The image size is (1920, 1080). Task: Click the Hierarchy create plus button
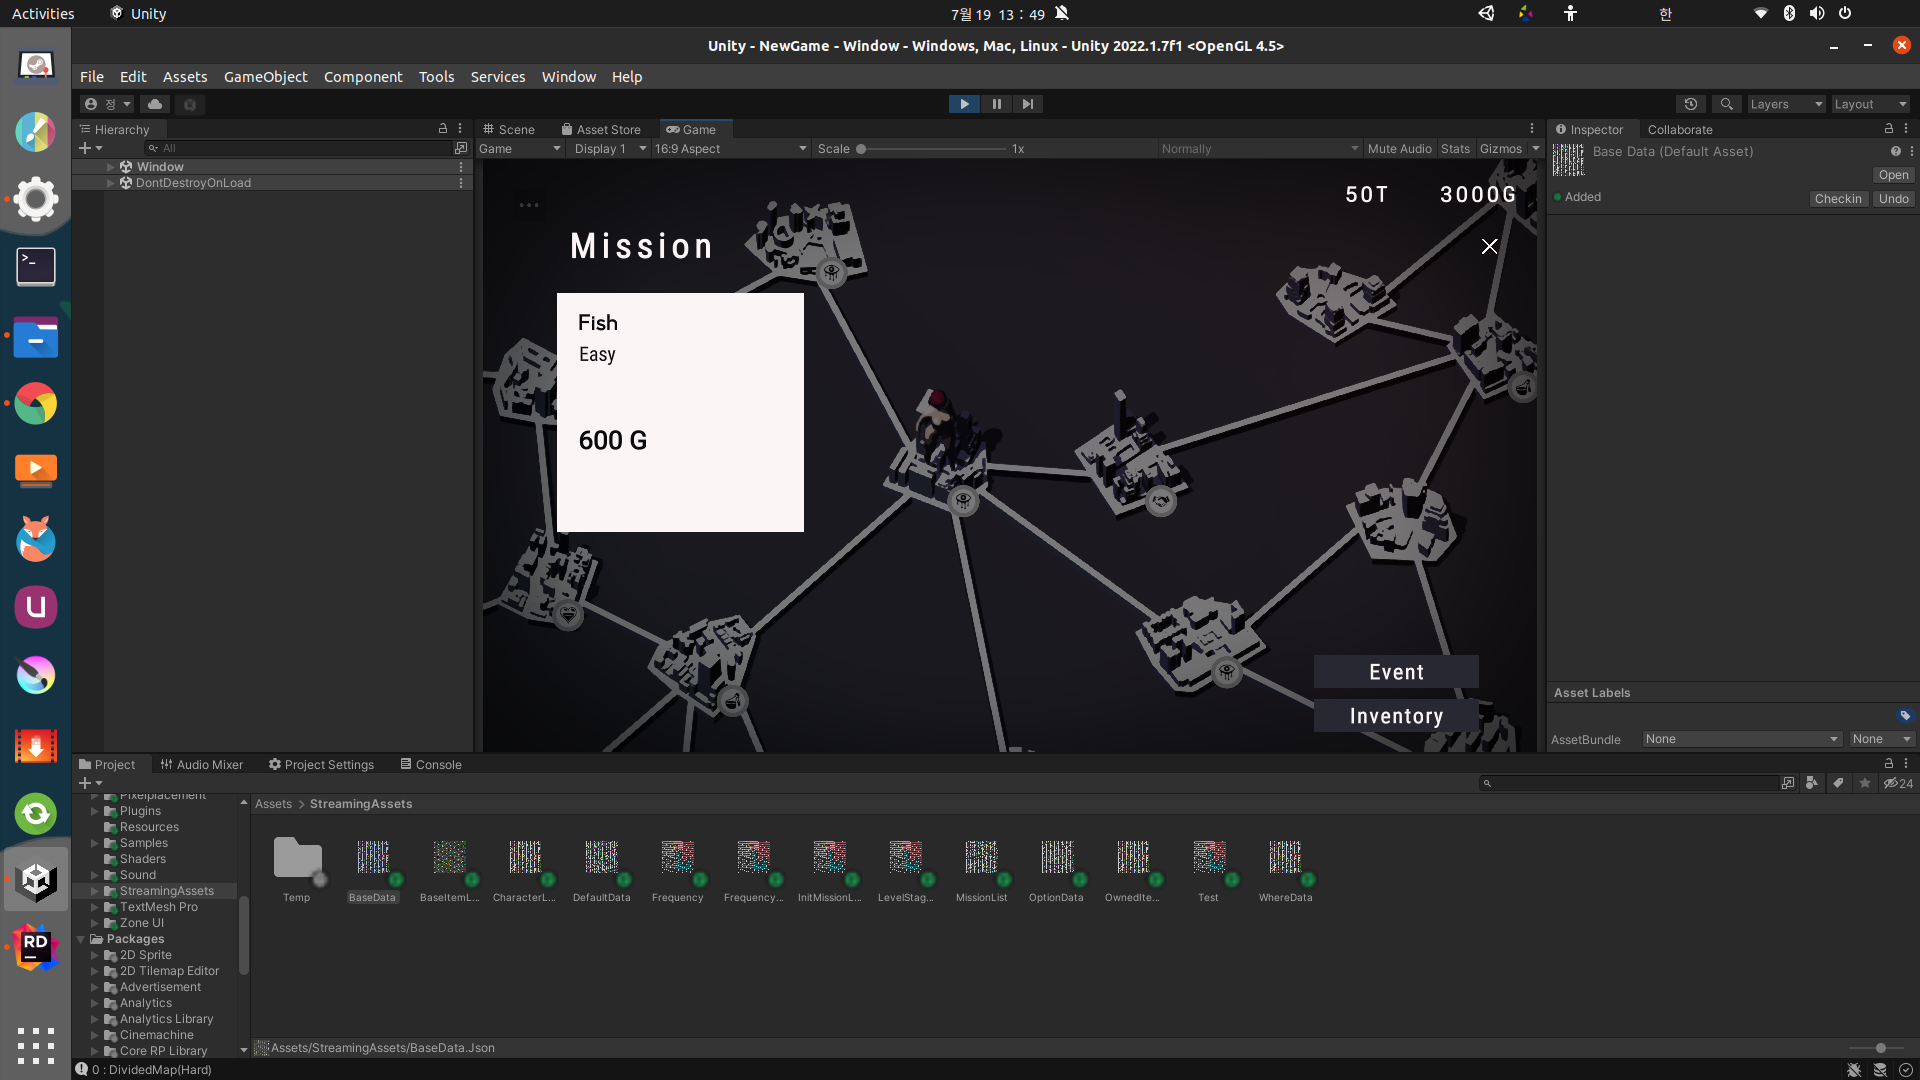click(90, 148)
